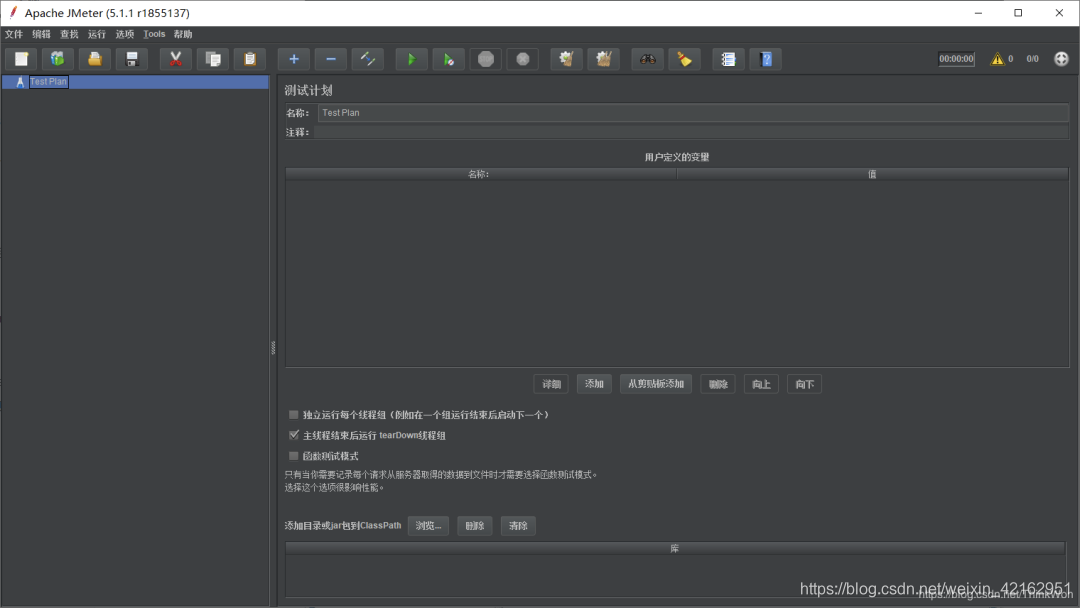Open the search dialog with binoculars icon

click(647, 59)
